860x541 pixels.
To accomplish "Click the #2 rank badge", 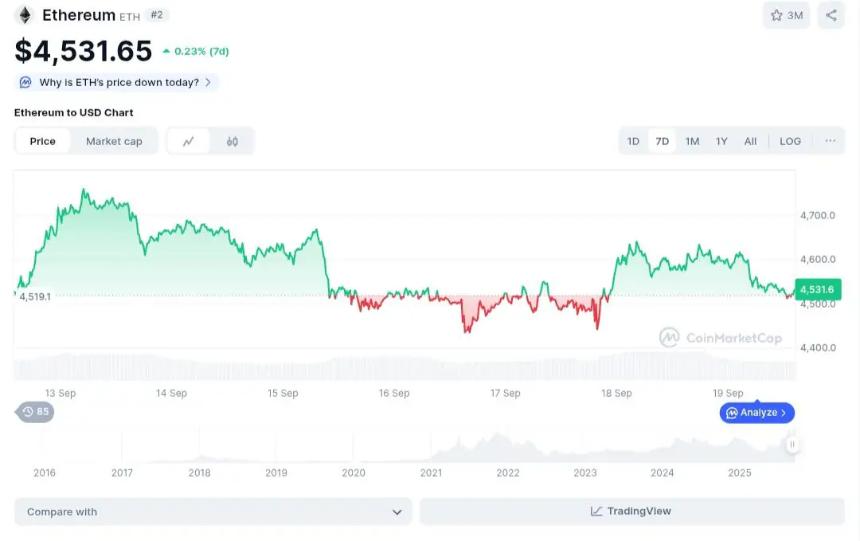I will [x=157, y=15].
